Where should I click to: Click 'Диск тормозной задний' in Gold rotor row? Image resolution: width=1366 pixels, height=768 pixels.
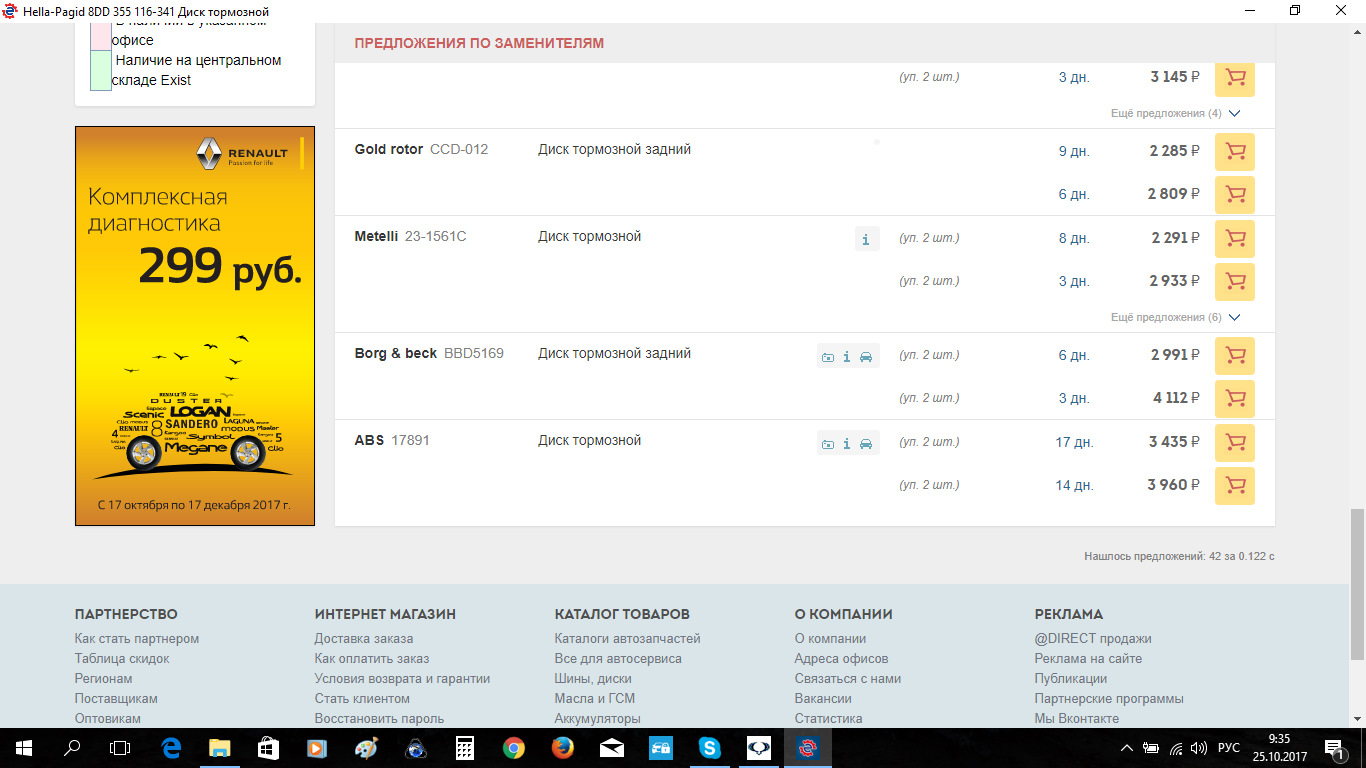[614, 150]
